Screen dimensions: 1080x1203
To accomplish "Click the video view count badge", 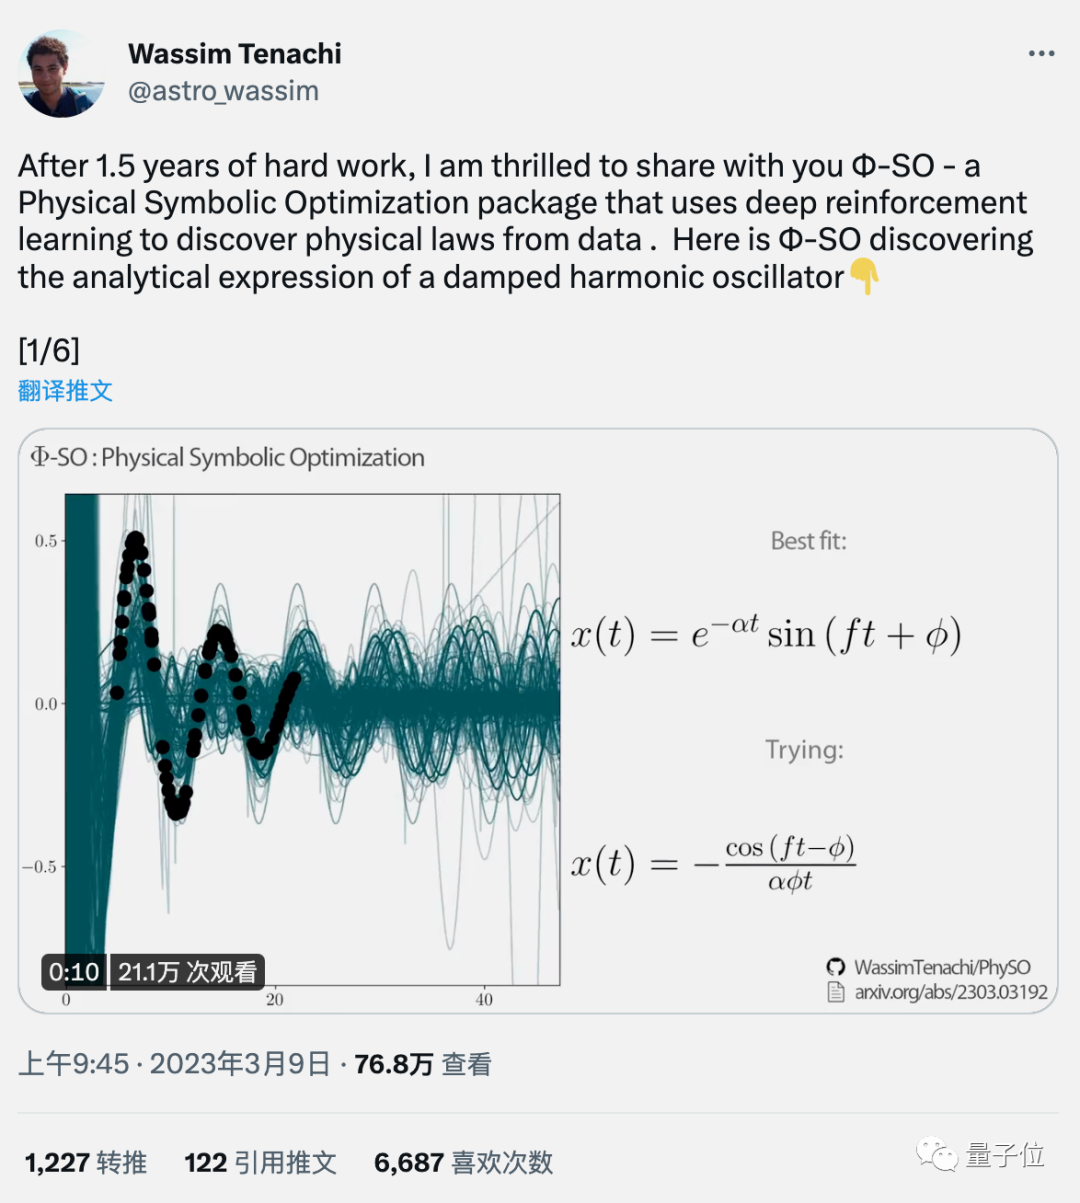I will click(187, 971).
